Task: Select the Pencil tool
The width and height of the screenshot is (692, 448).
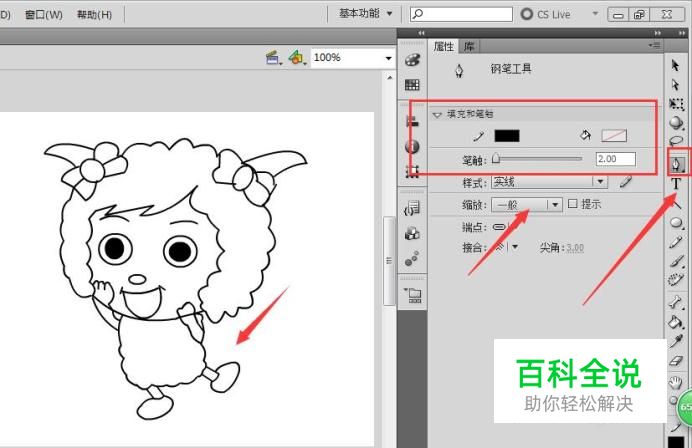Action: tap(676, 242)
